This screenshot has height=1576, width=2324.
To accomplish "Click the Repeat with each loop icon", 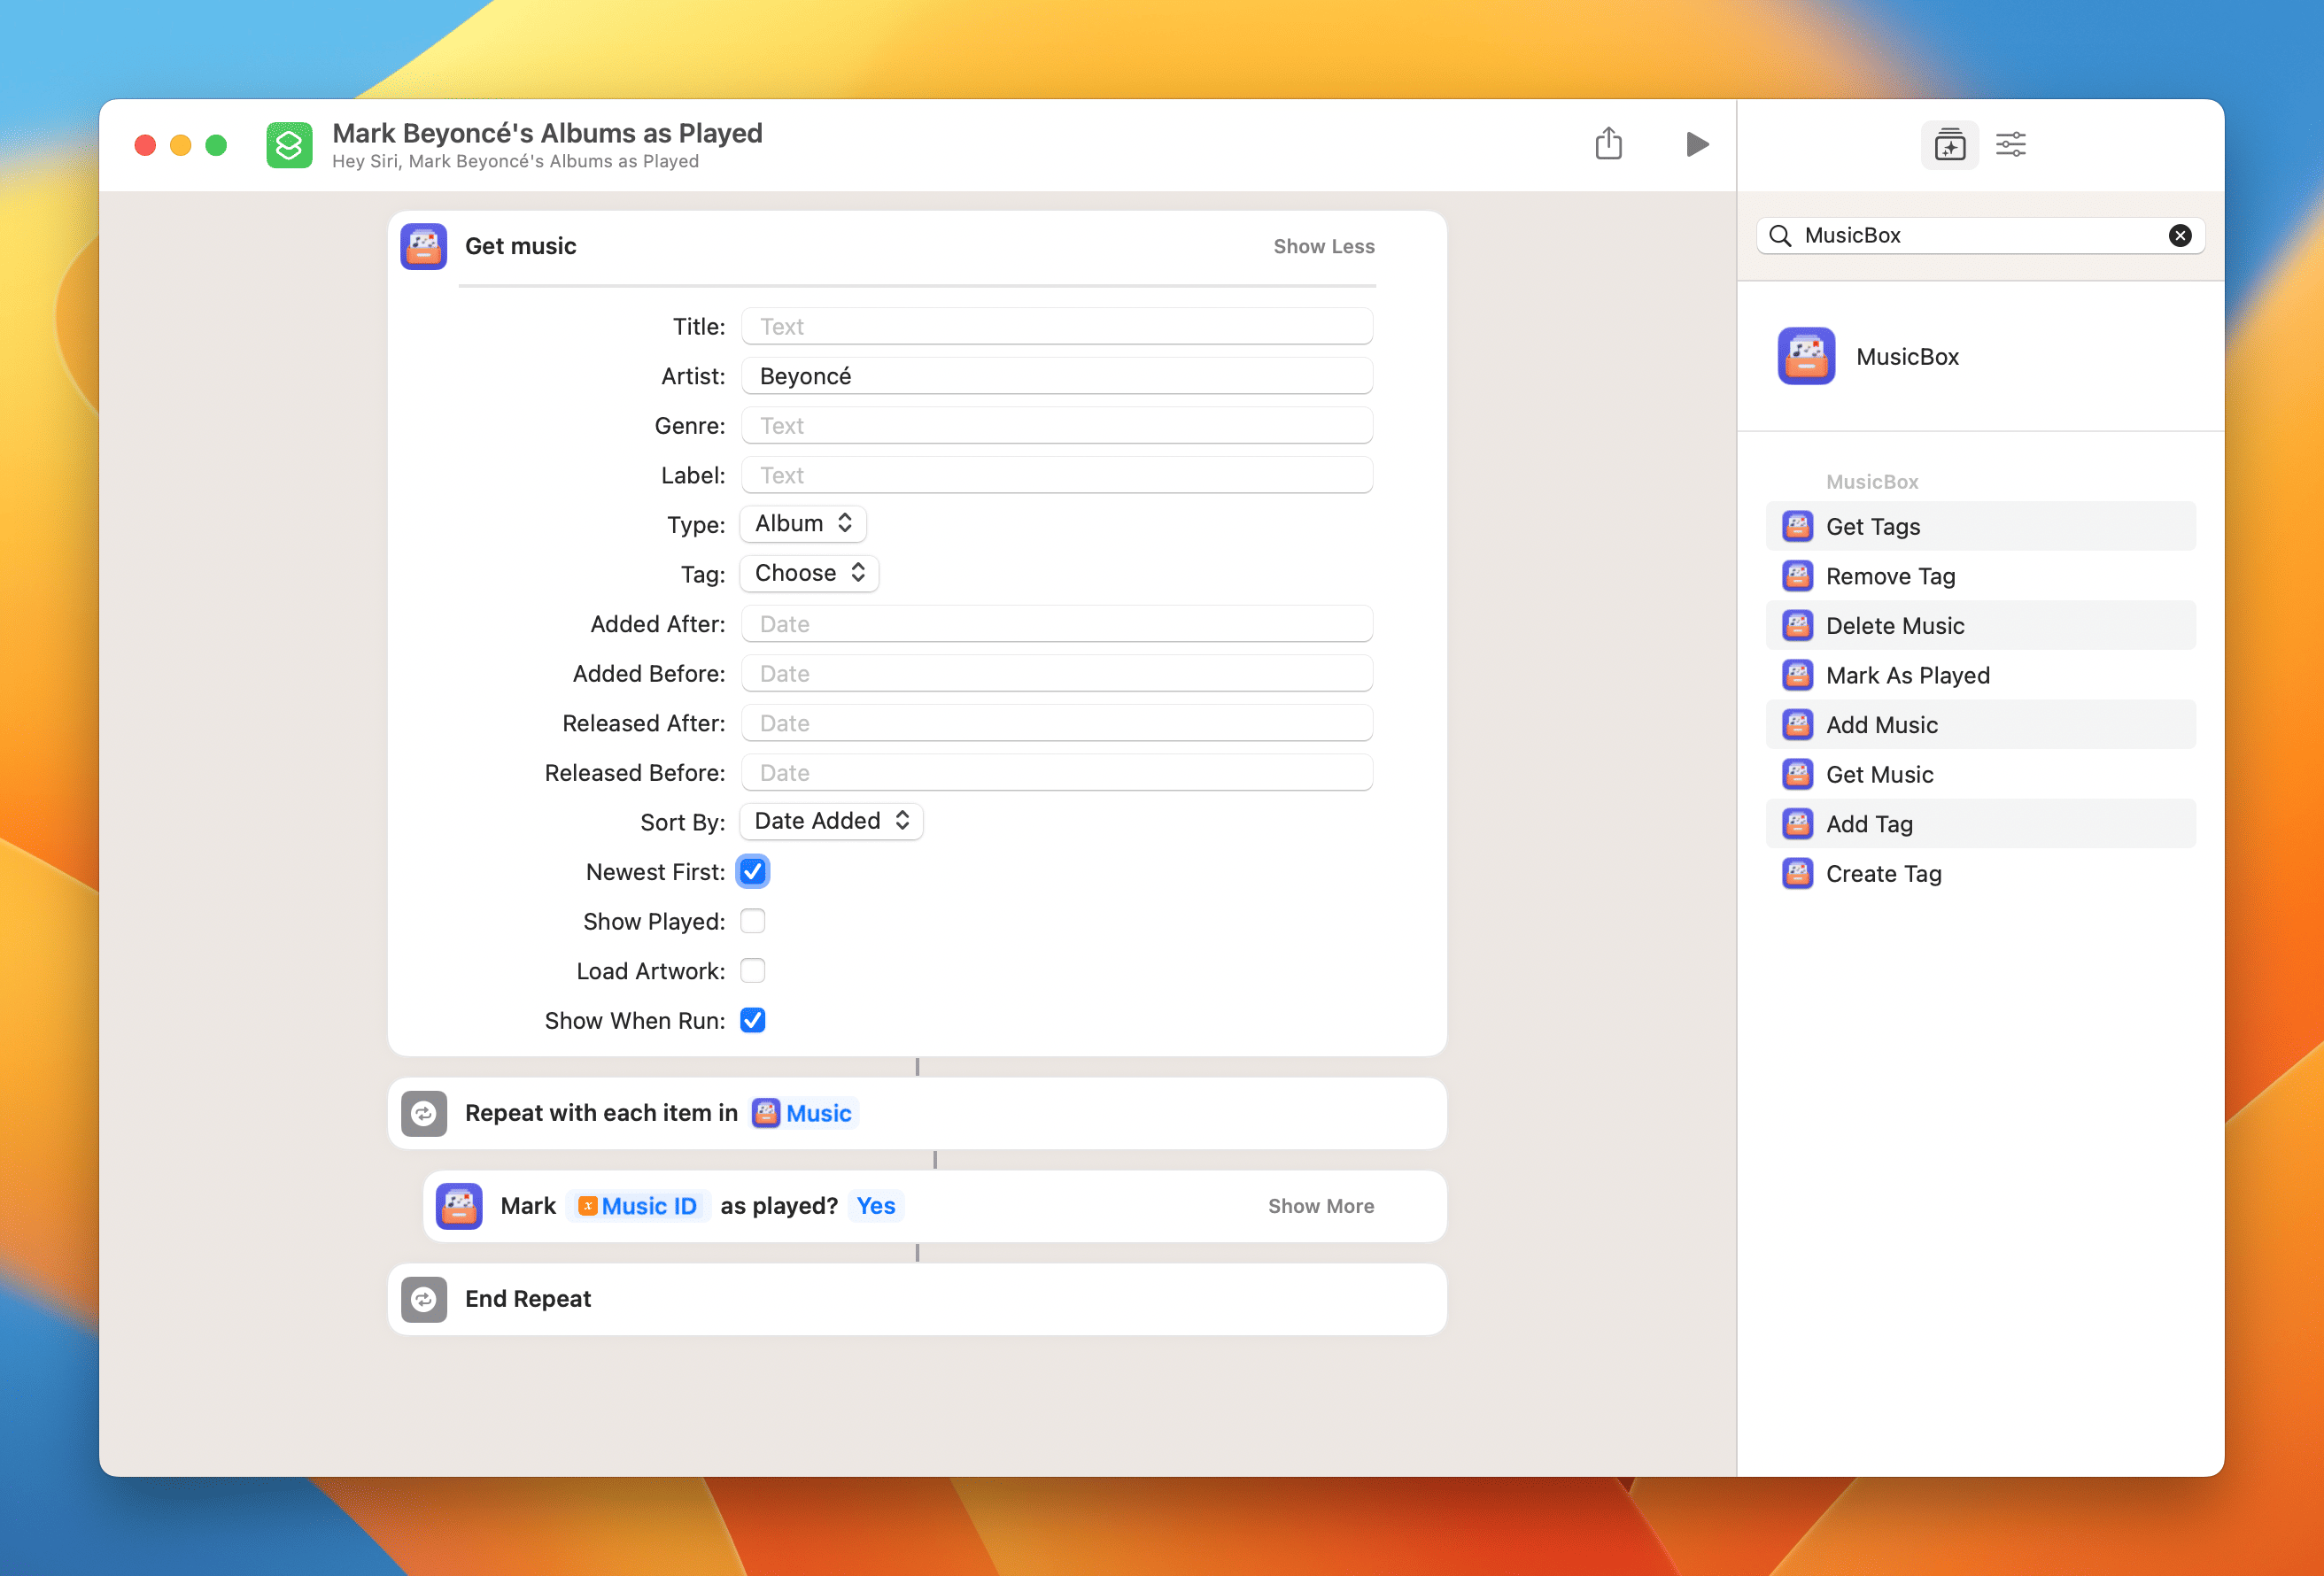I will click(x=424, y=1113).
